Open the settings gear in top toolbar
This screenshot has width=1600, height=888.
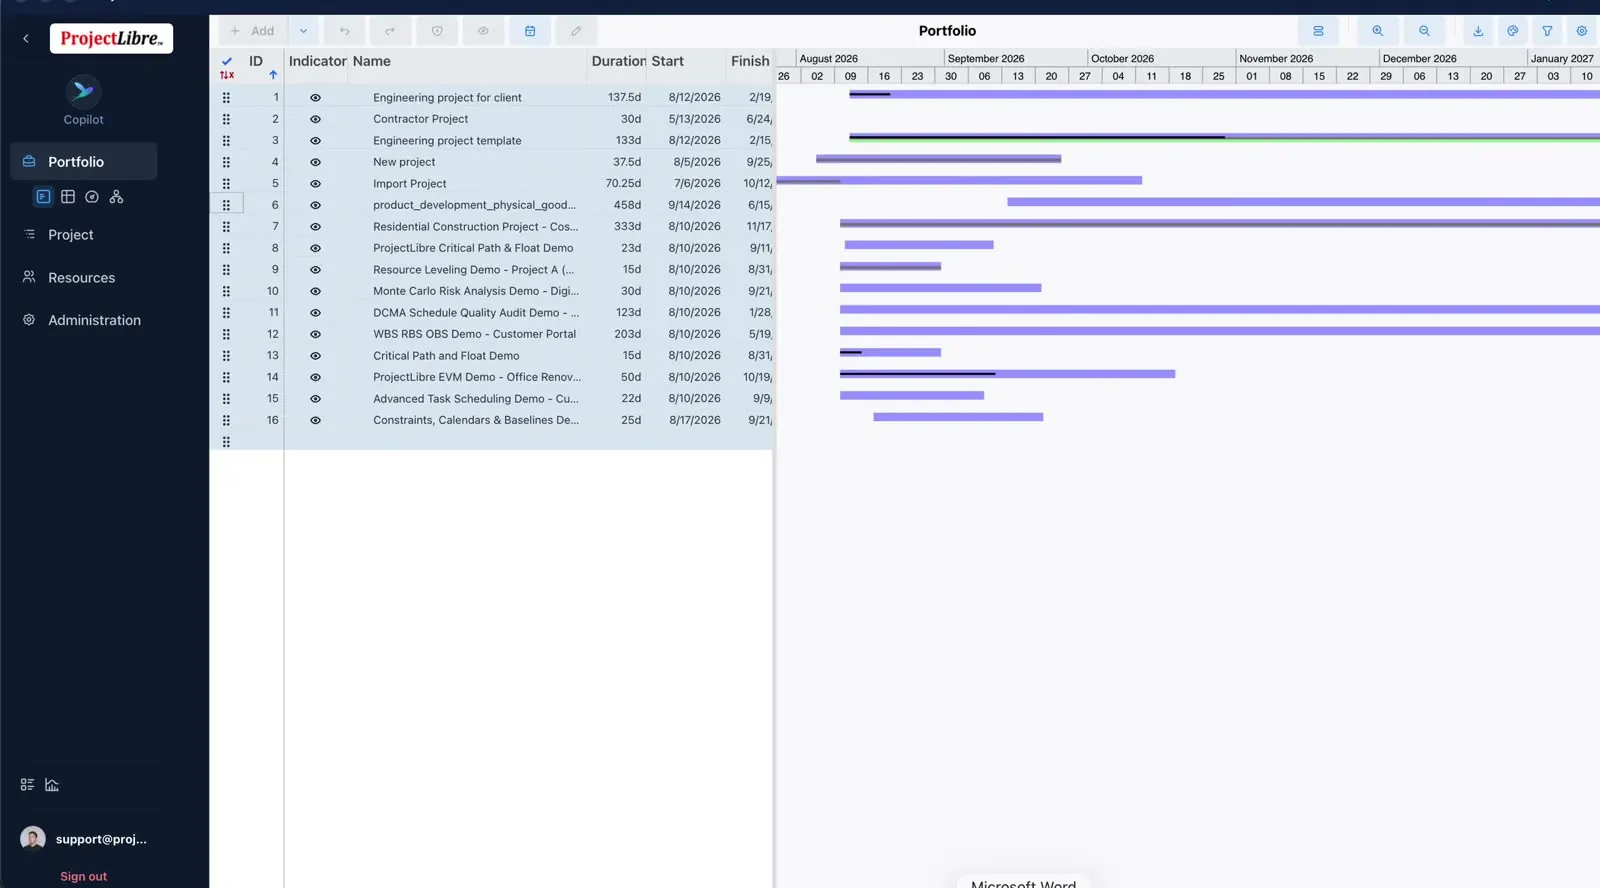[x=1582, y=31]
